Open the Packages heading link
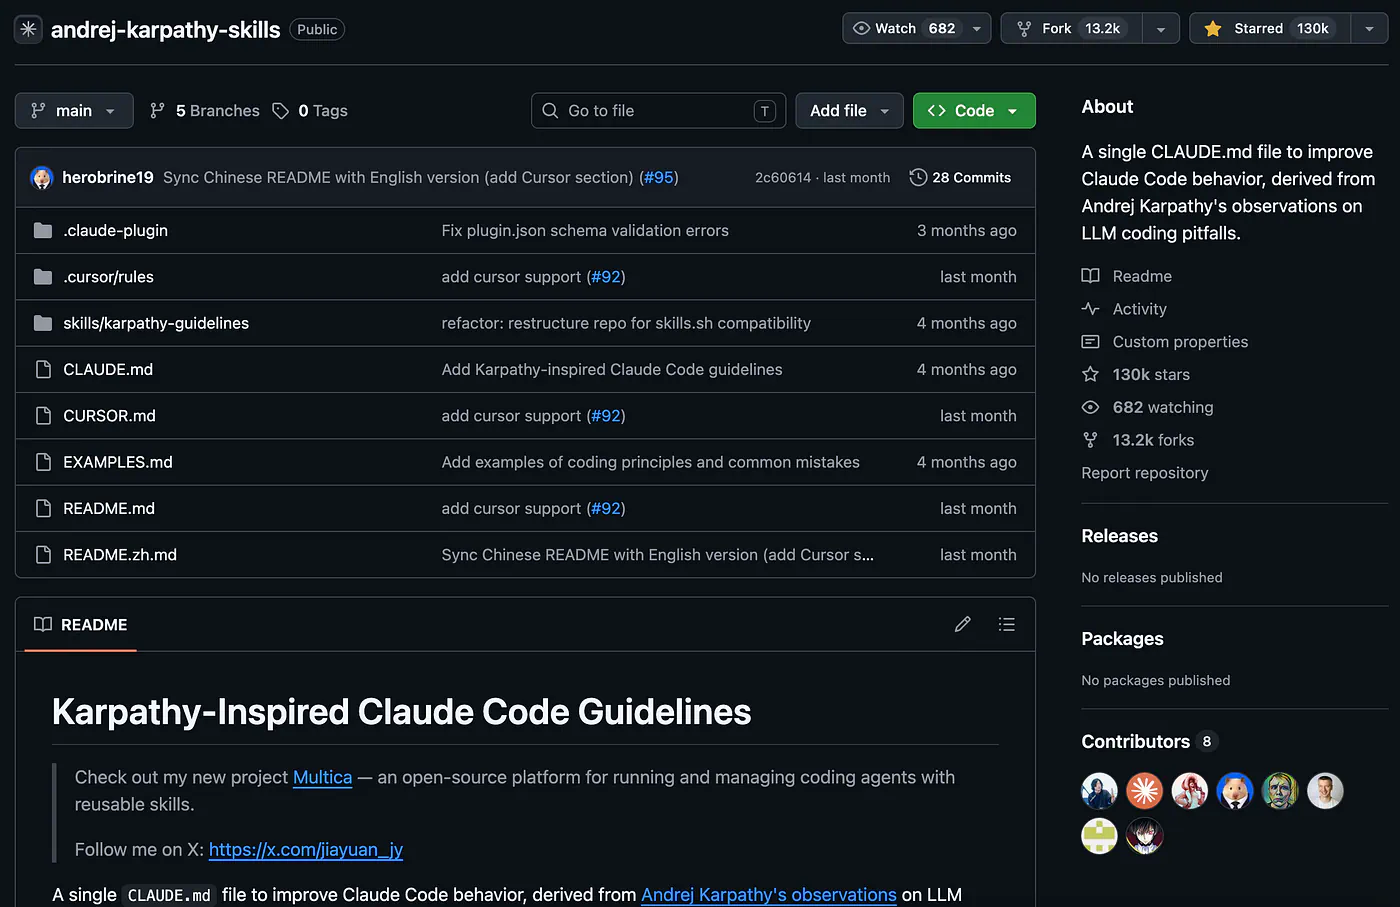This screenshot has width=1400, height=907. coord(1123,639)
